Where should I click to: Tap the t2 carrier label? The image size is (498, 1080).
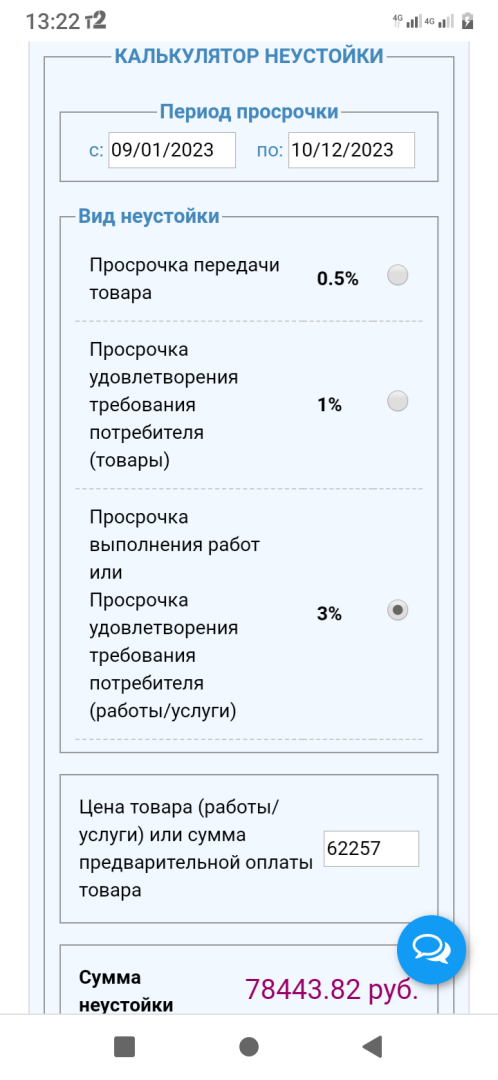pyautogui.click(x=95, y=21)
